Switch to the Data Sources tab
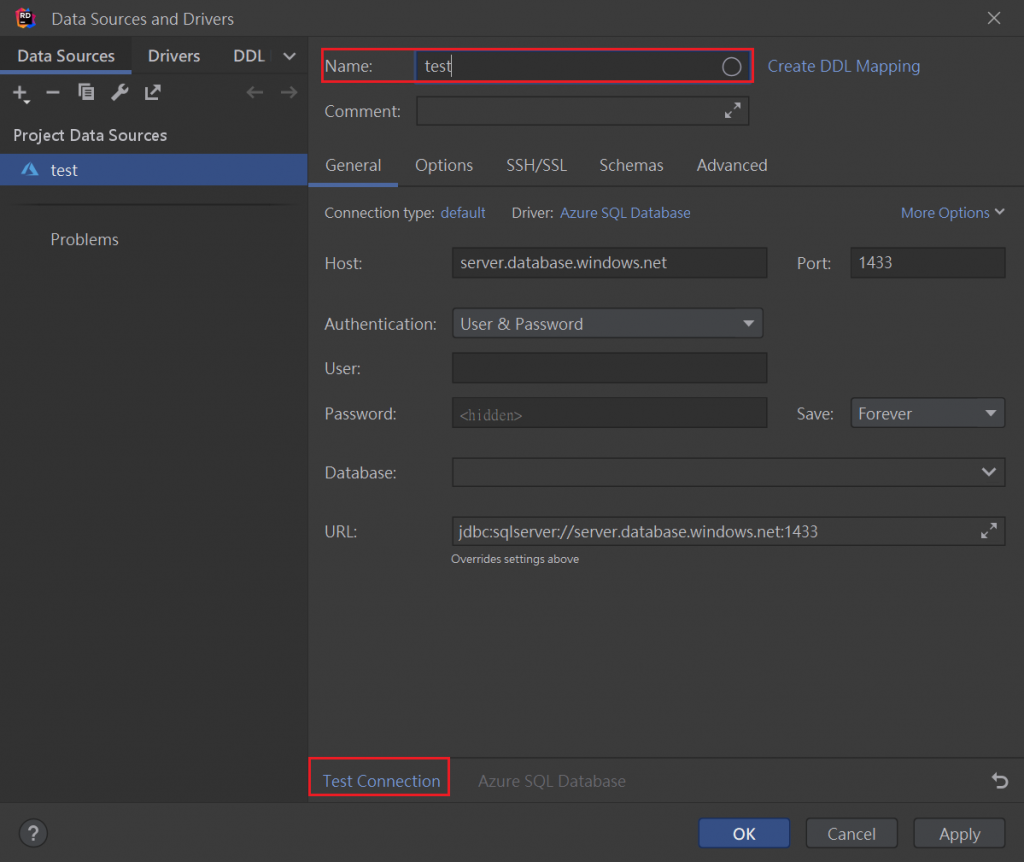 coord(66,56)
